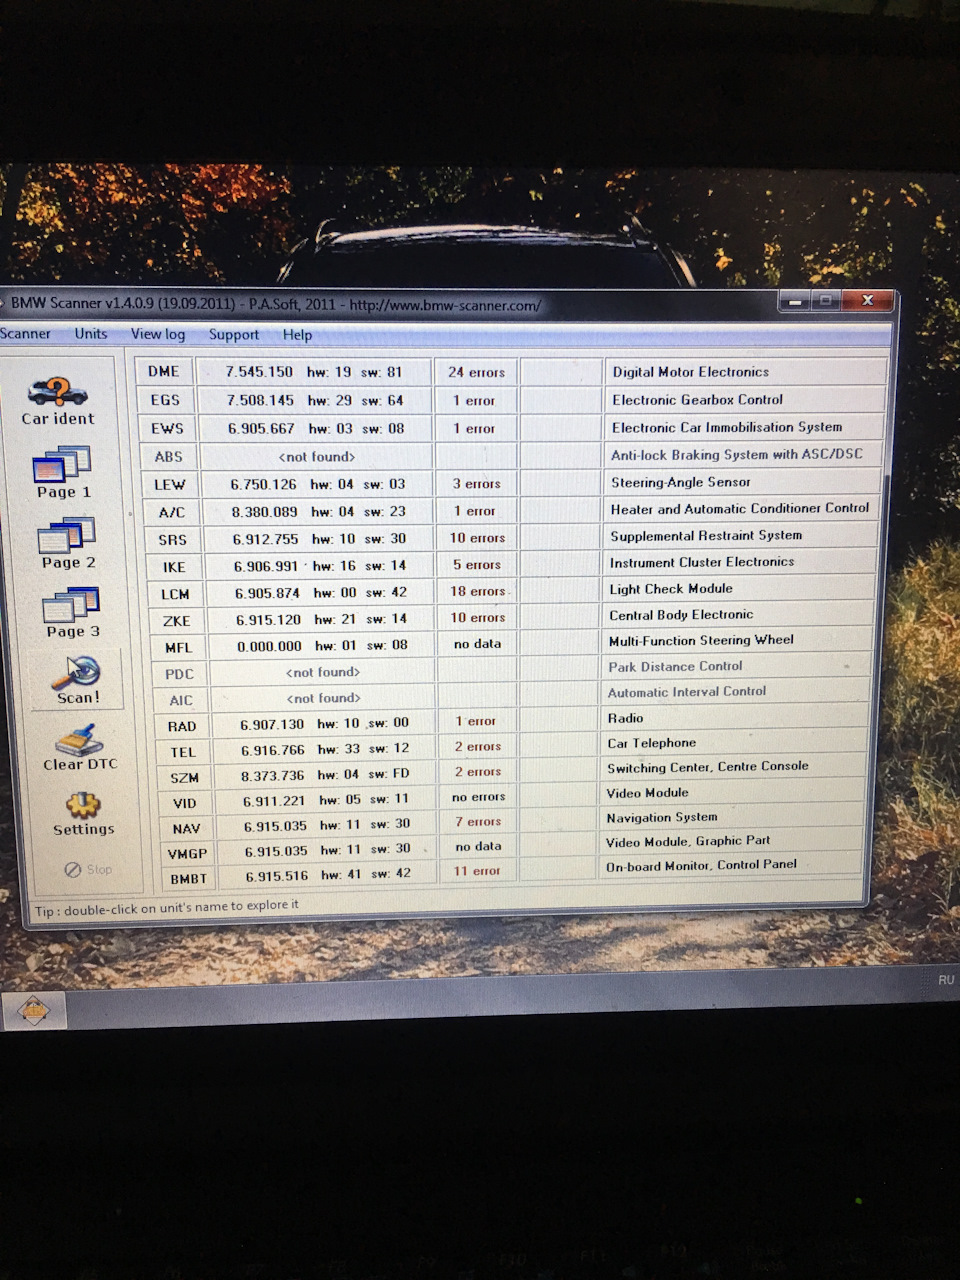Clear fault codes with Clear DTC
The height and width of the screenshot is (1280, 960).
tap(80, 747)
